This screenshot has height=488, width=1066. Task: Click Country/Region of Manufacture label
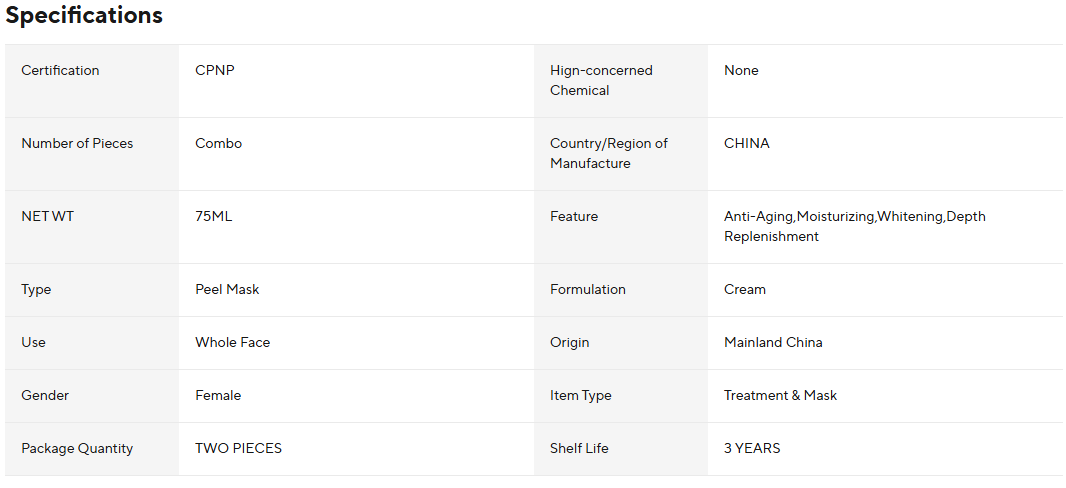pyautogui.click(x=608, y=154)
